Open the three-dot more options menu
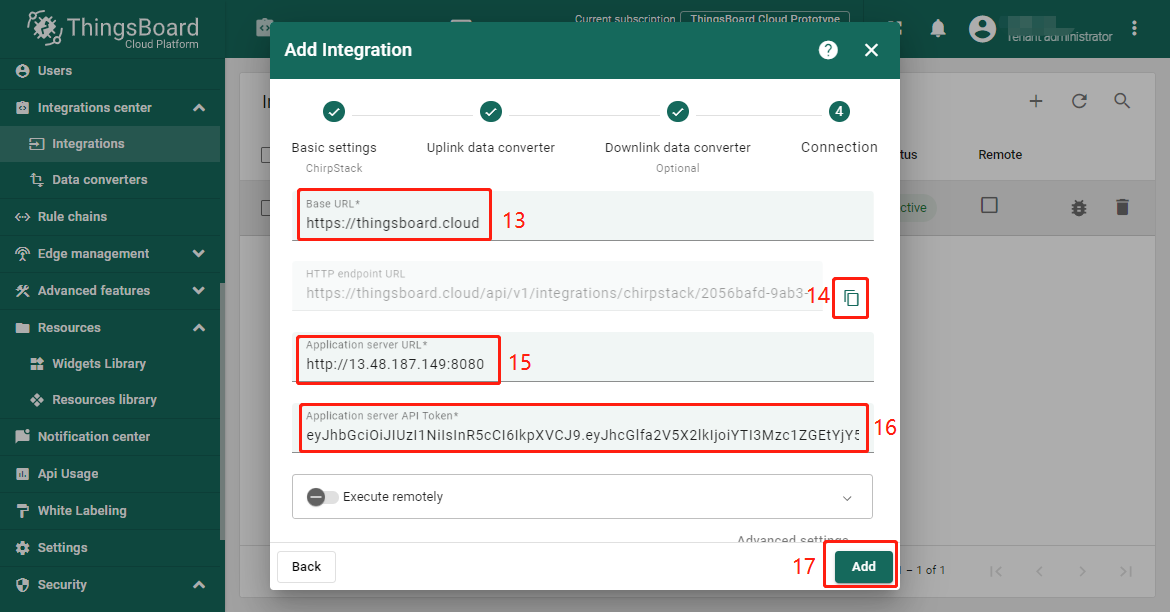This screenshot has width=1170, height=612. pos(1134,28)
